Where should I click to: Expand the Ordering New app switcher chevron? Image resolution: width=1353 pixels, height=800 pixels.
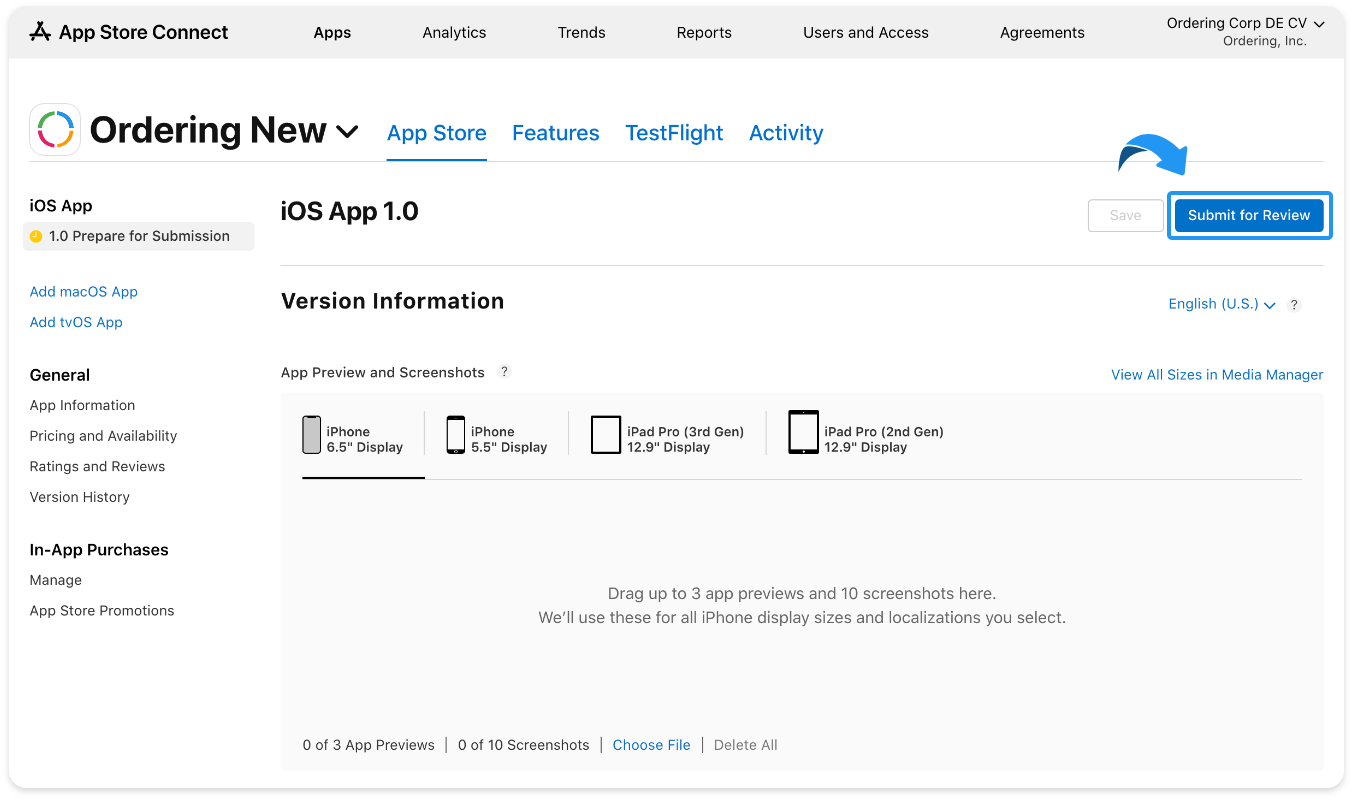pos(347,131)
